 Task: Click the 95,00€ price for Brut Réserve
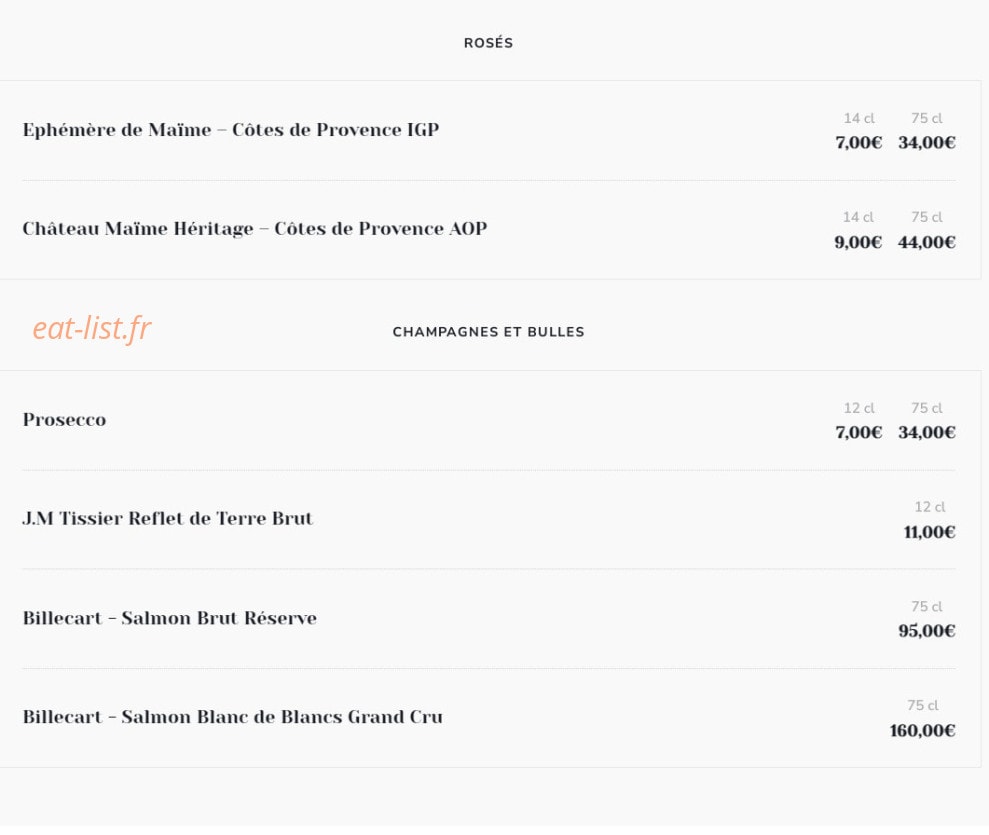[x=927, y=631]
